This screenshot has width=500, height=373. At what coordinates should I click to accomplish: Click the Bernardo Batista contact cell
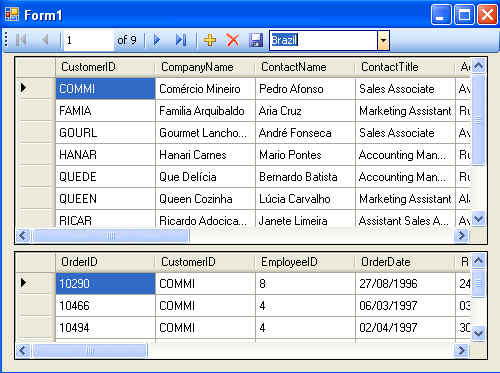click(x=305, y=177)
